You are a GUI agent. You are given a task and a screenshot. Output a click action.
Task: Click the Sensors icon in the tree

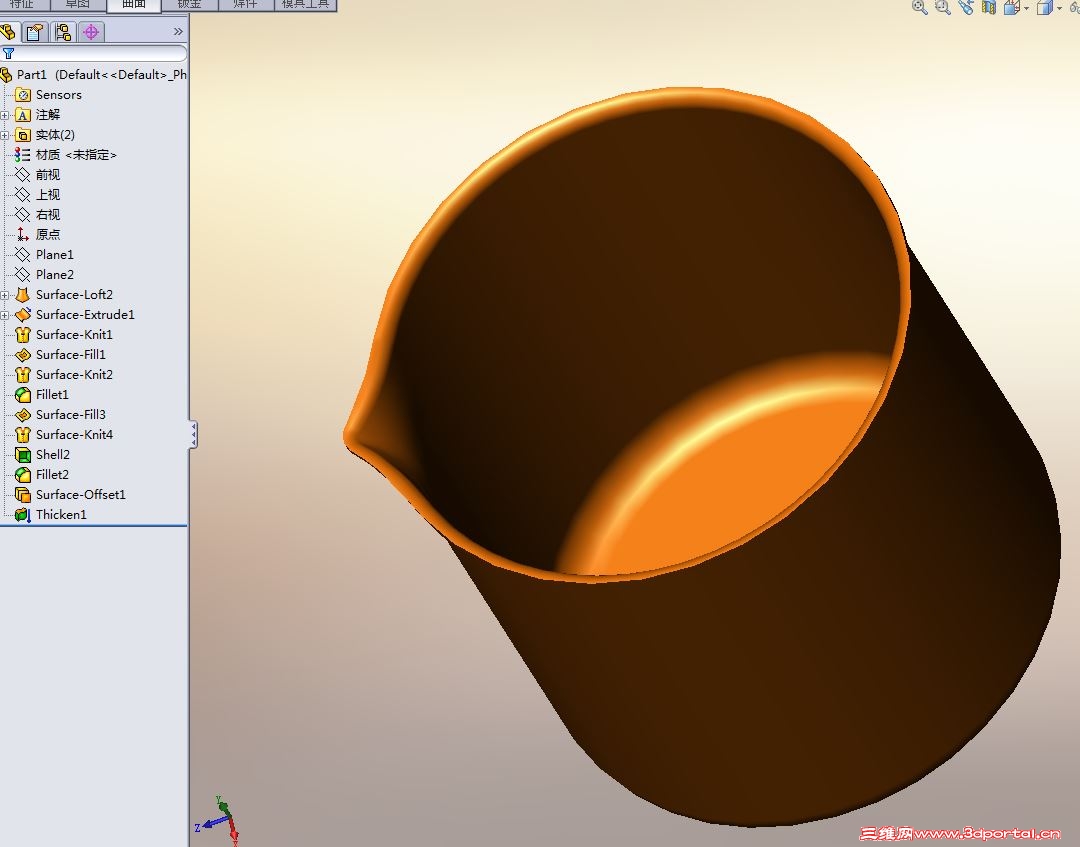pos(23,95)
